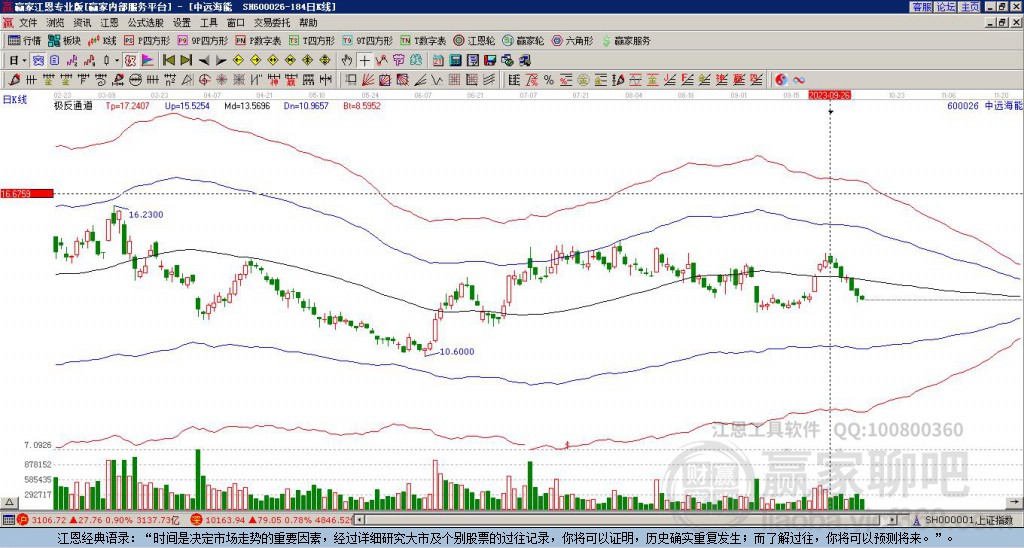Screen dimensions: 1024x548
Task: Click the red pencil drawing icon
Action: tap(14, 80)
